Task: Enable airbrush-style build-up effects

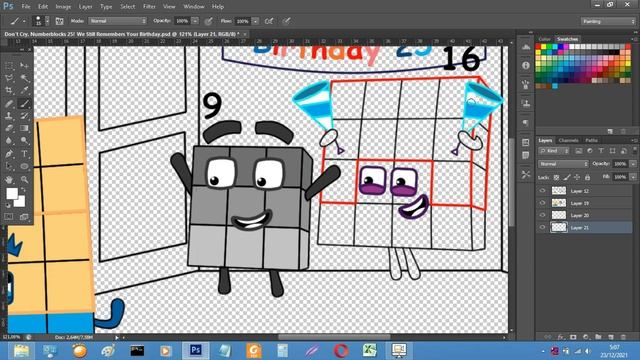Action: [269, 21]
